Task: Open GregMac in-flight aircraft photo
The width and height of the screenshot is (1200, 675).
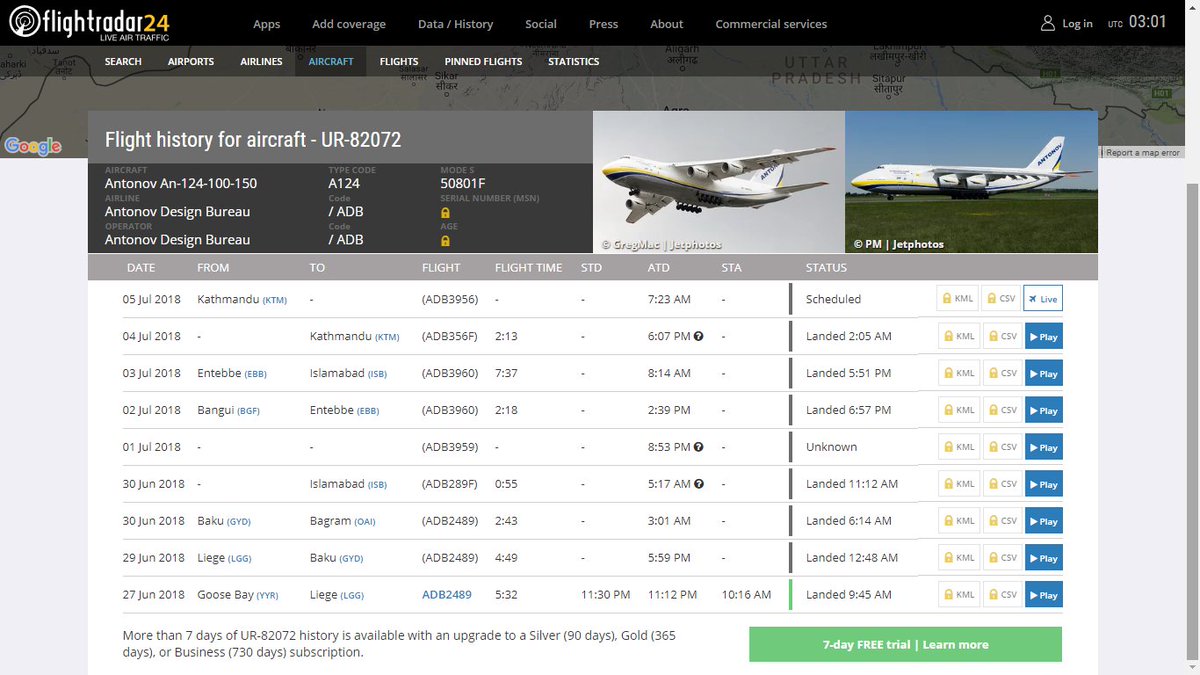Action: tap(719, 181)
